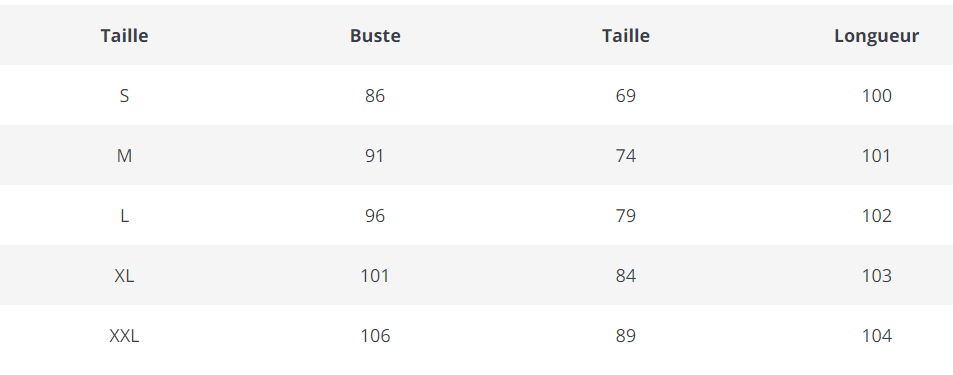Choose the XL size cell

point(125,276)
